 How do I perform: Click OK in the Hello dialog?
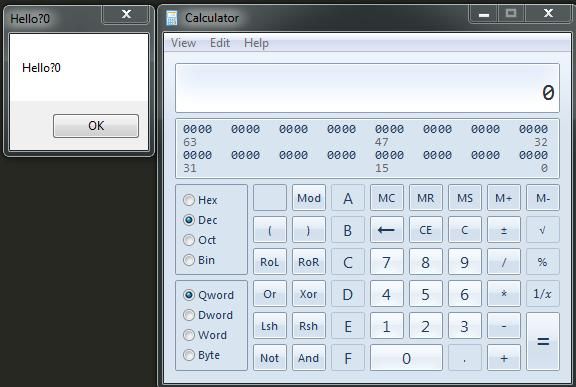[x=96, y=126]
